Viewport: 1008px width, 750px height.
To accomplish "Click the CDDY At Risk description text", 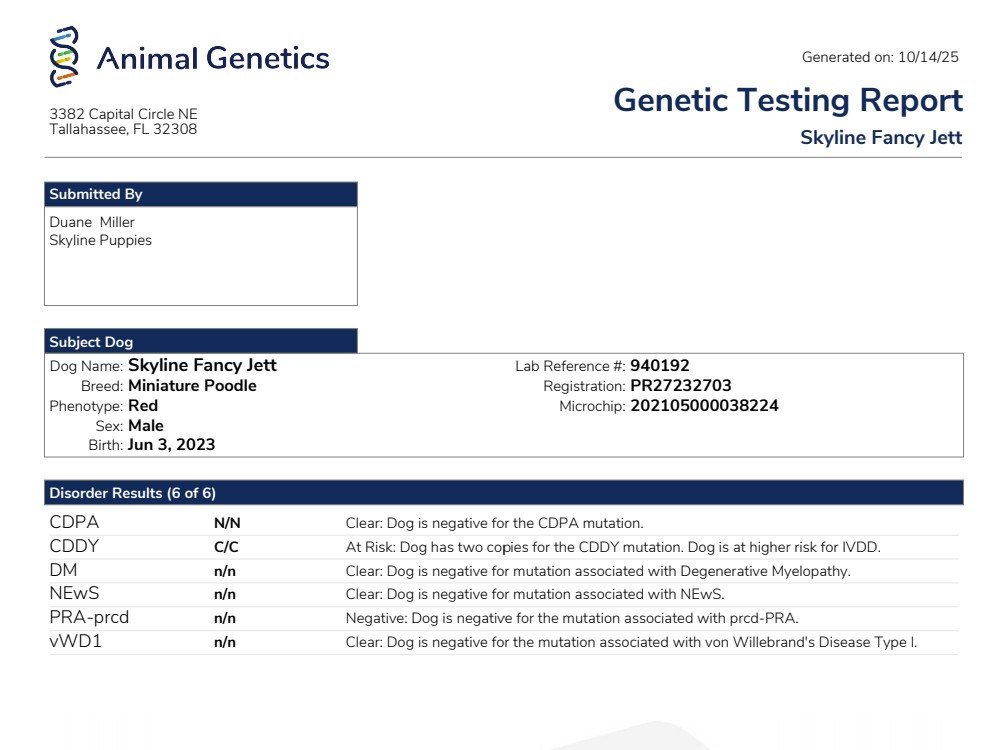I will 612,547.
